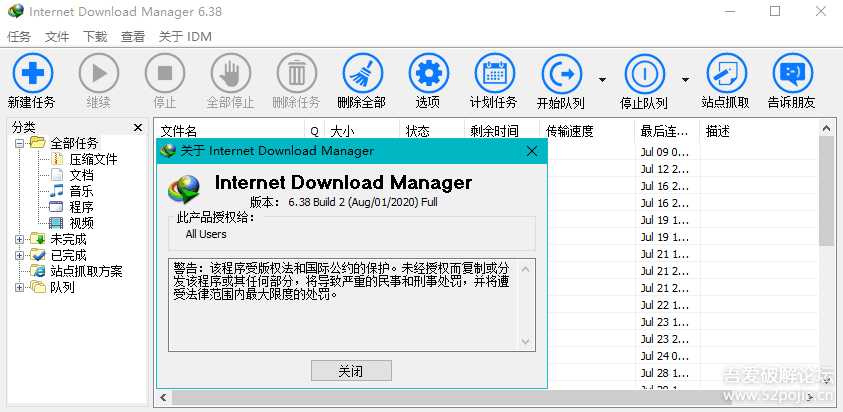Sort by 最后连… column header
The height and width of the screenshot is (412, 843).
point(667,131)
